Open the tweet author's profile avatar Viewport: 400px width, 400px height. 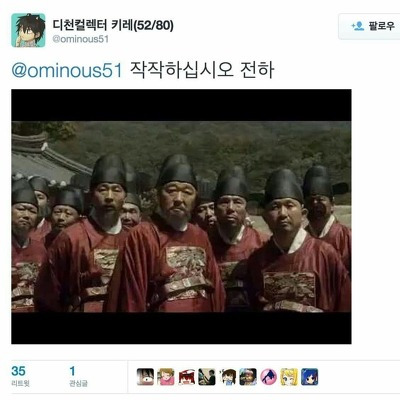click(x=28, y=30)
